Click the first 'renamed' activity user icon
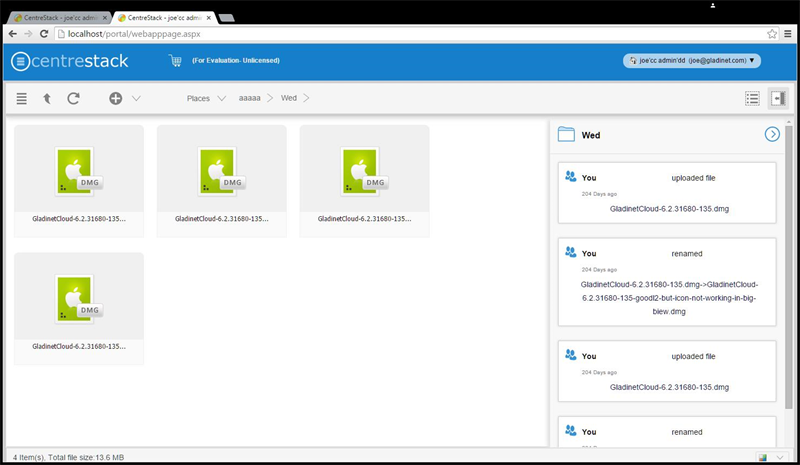 (x=570, y=252)
